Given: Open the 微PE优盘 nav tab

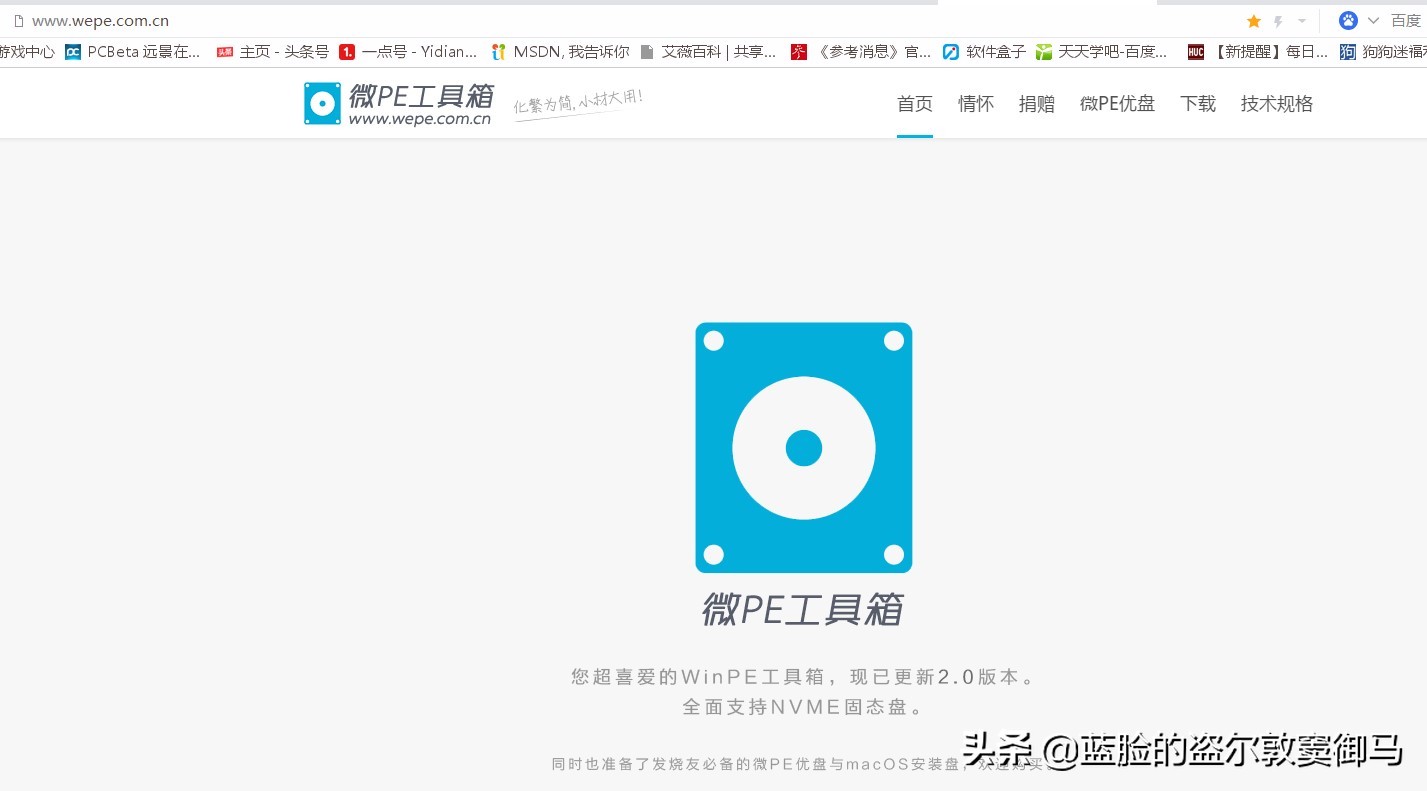Looking at the screenshot, I should point(1118,104).
